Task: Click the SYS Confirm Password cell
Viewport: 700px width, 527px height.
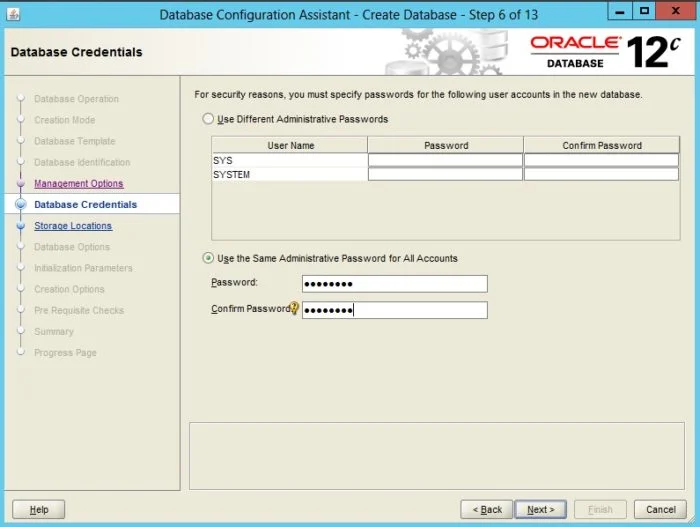Action: 601,160
